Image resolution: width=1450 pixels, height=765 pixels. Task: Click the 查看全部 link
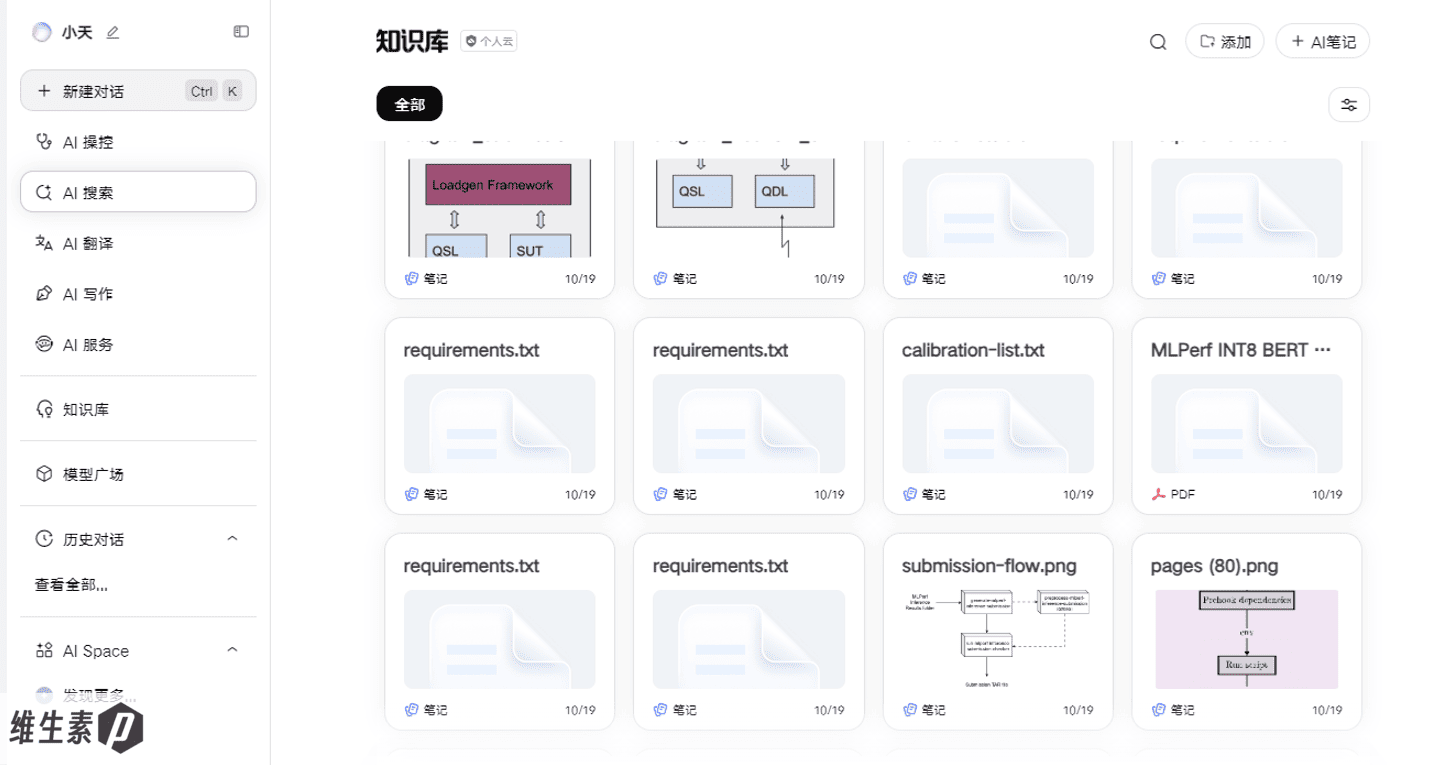pos(71,585)
